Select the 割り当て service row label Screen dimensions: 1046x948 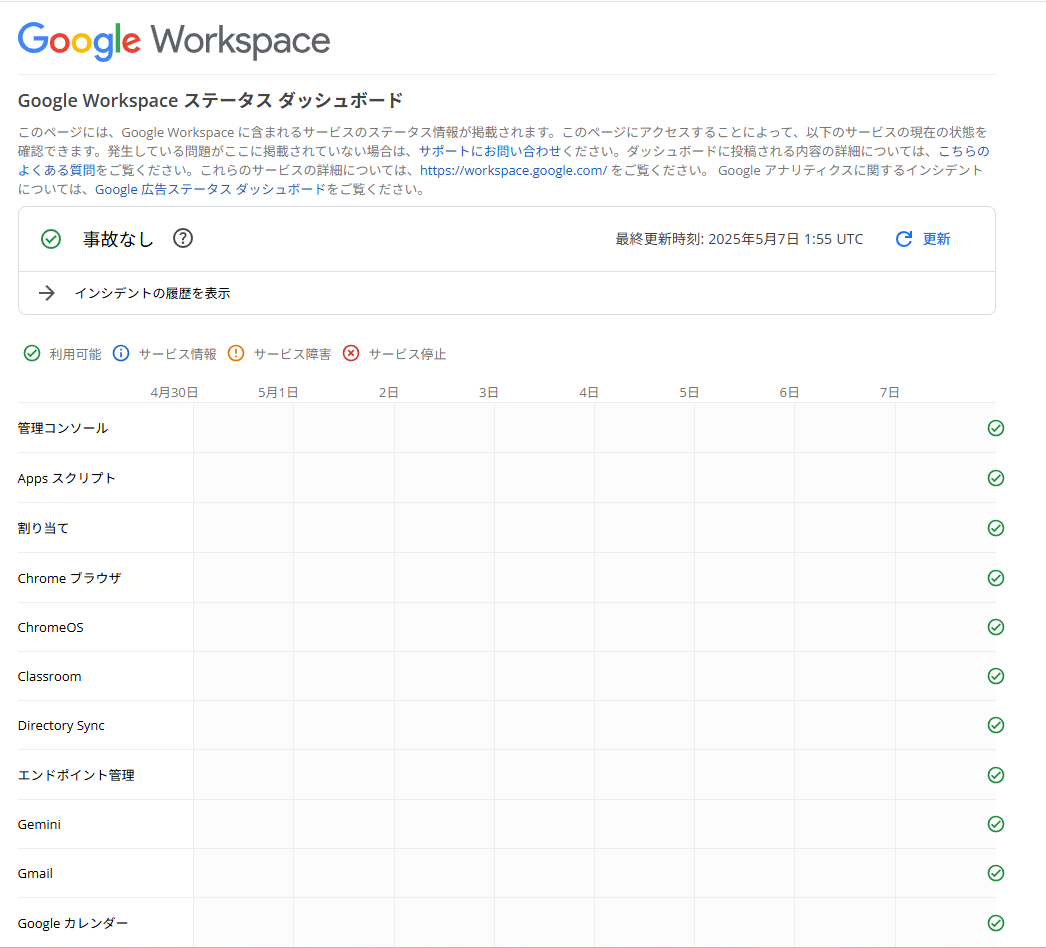click(x=43, y=528)
